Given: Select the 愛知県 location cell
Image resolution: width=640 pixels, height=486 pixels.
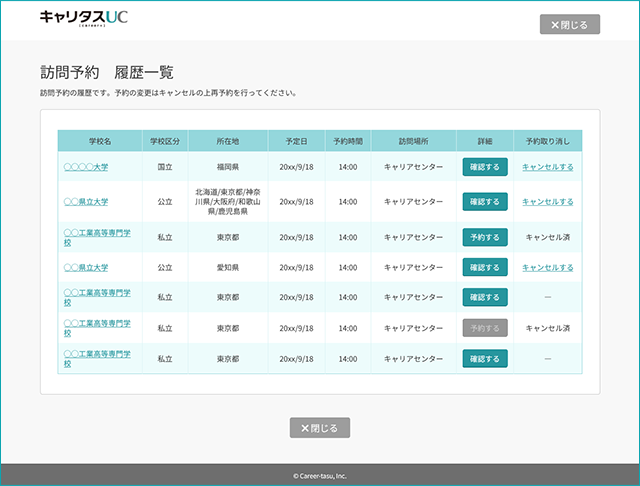Looking at the screenshot, I should point(228,268).
